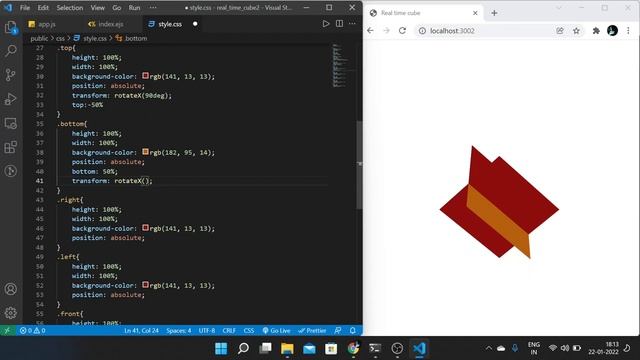
Task: Change encoding via UTF-8
Action: pos(207,331)
